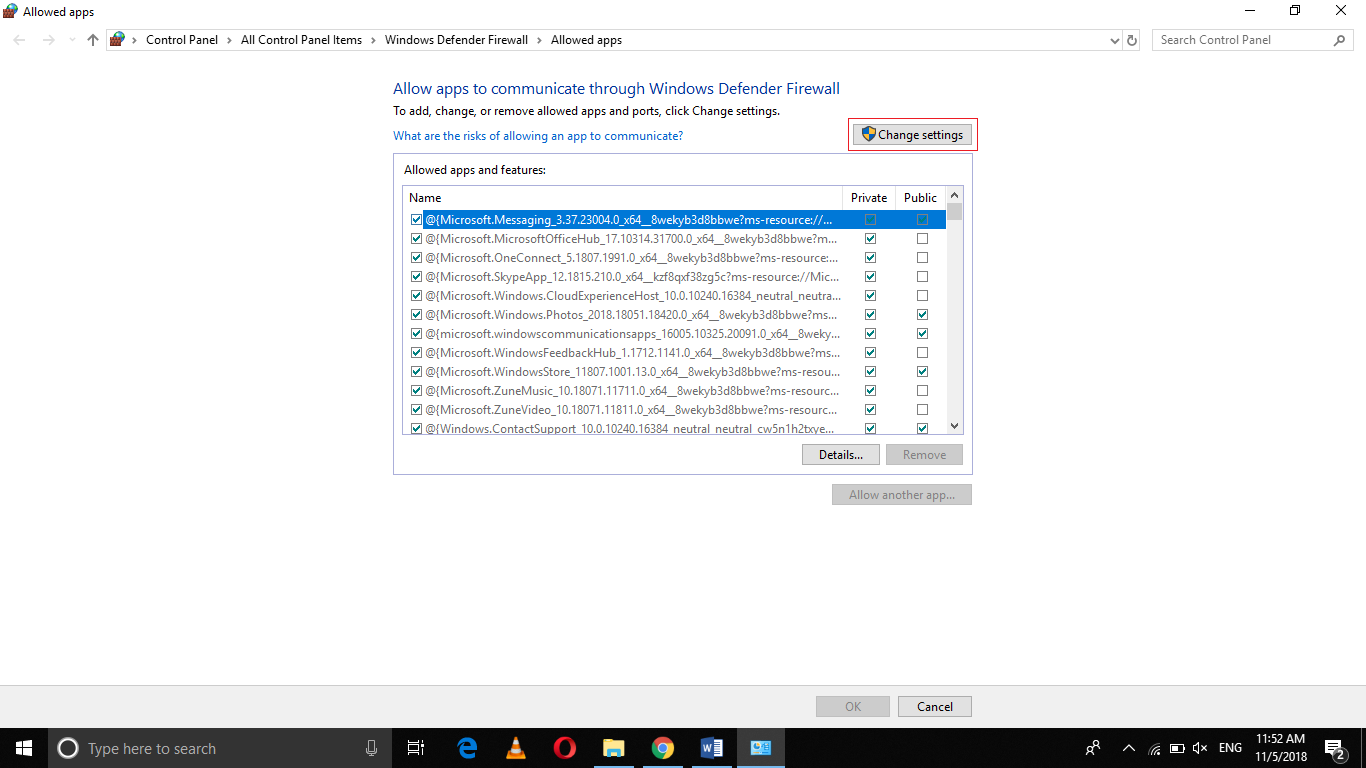Image resolution: width=1366 pixels, height=768 pixels.
Task: Click the back navigation arrow
Action: pos(18,39)
